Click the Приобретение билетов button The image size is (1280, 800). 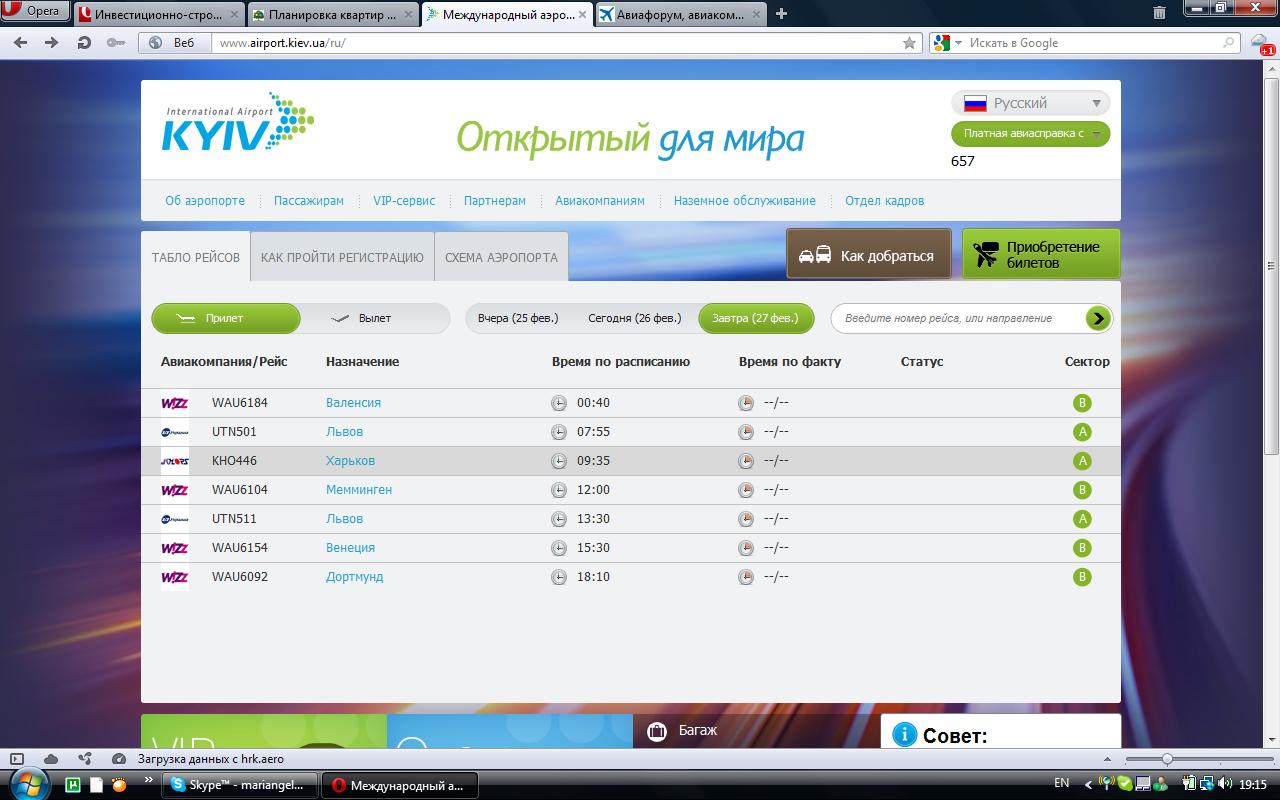click(1040, 255)
